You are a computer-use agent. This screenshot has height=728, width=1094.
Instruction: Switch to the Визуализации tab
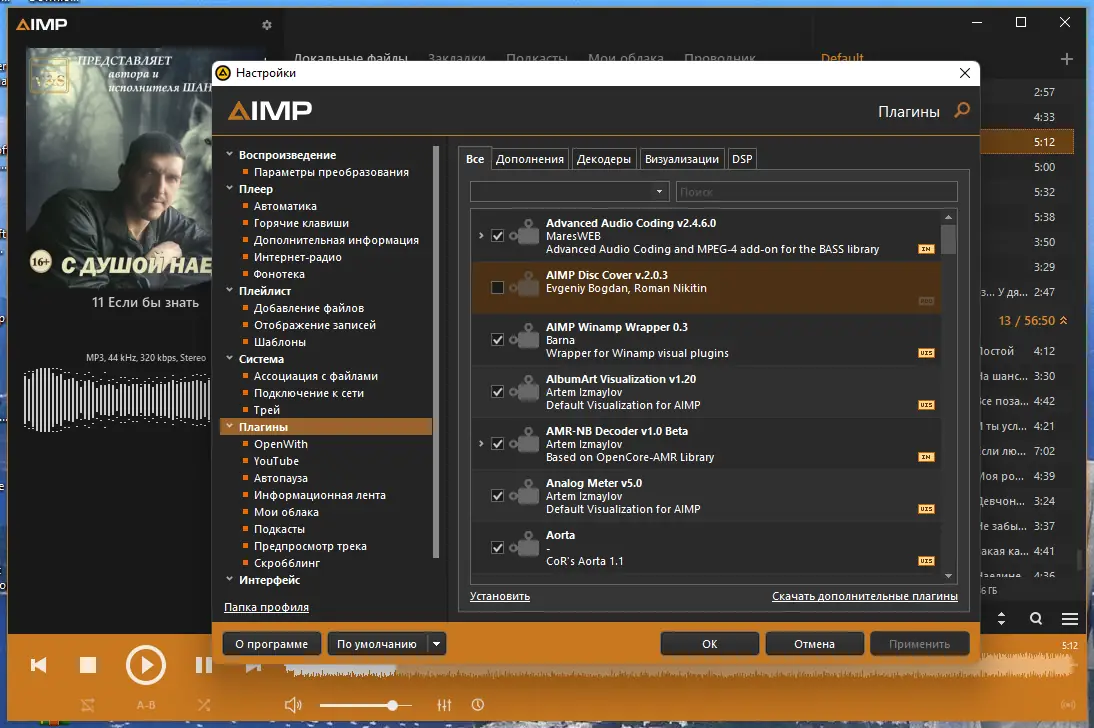point(682,159)
